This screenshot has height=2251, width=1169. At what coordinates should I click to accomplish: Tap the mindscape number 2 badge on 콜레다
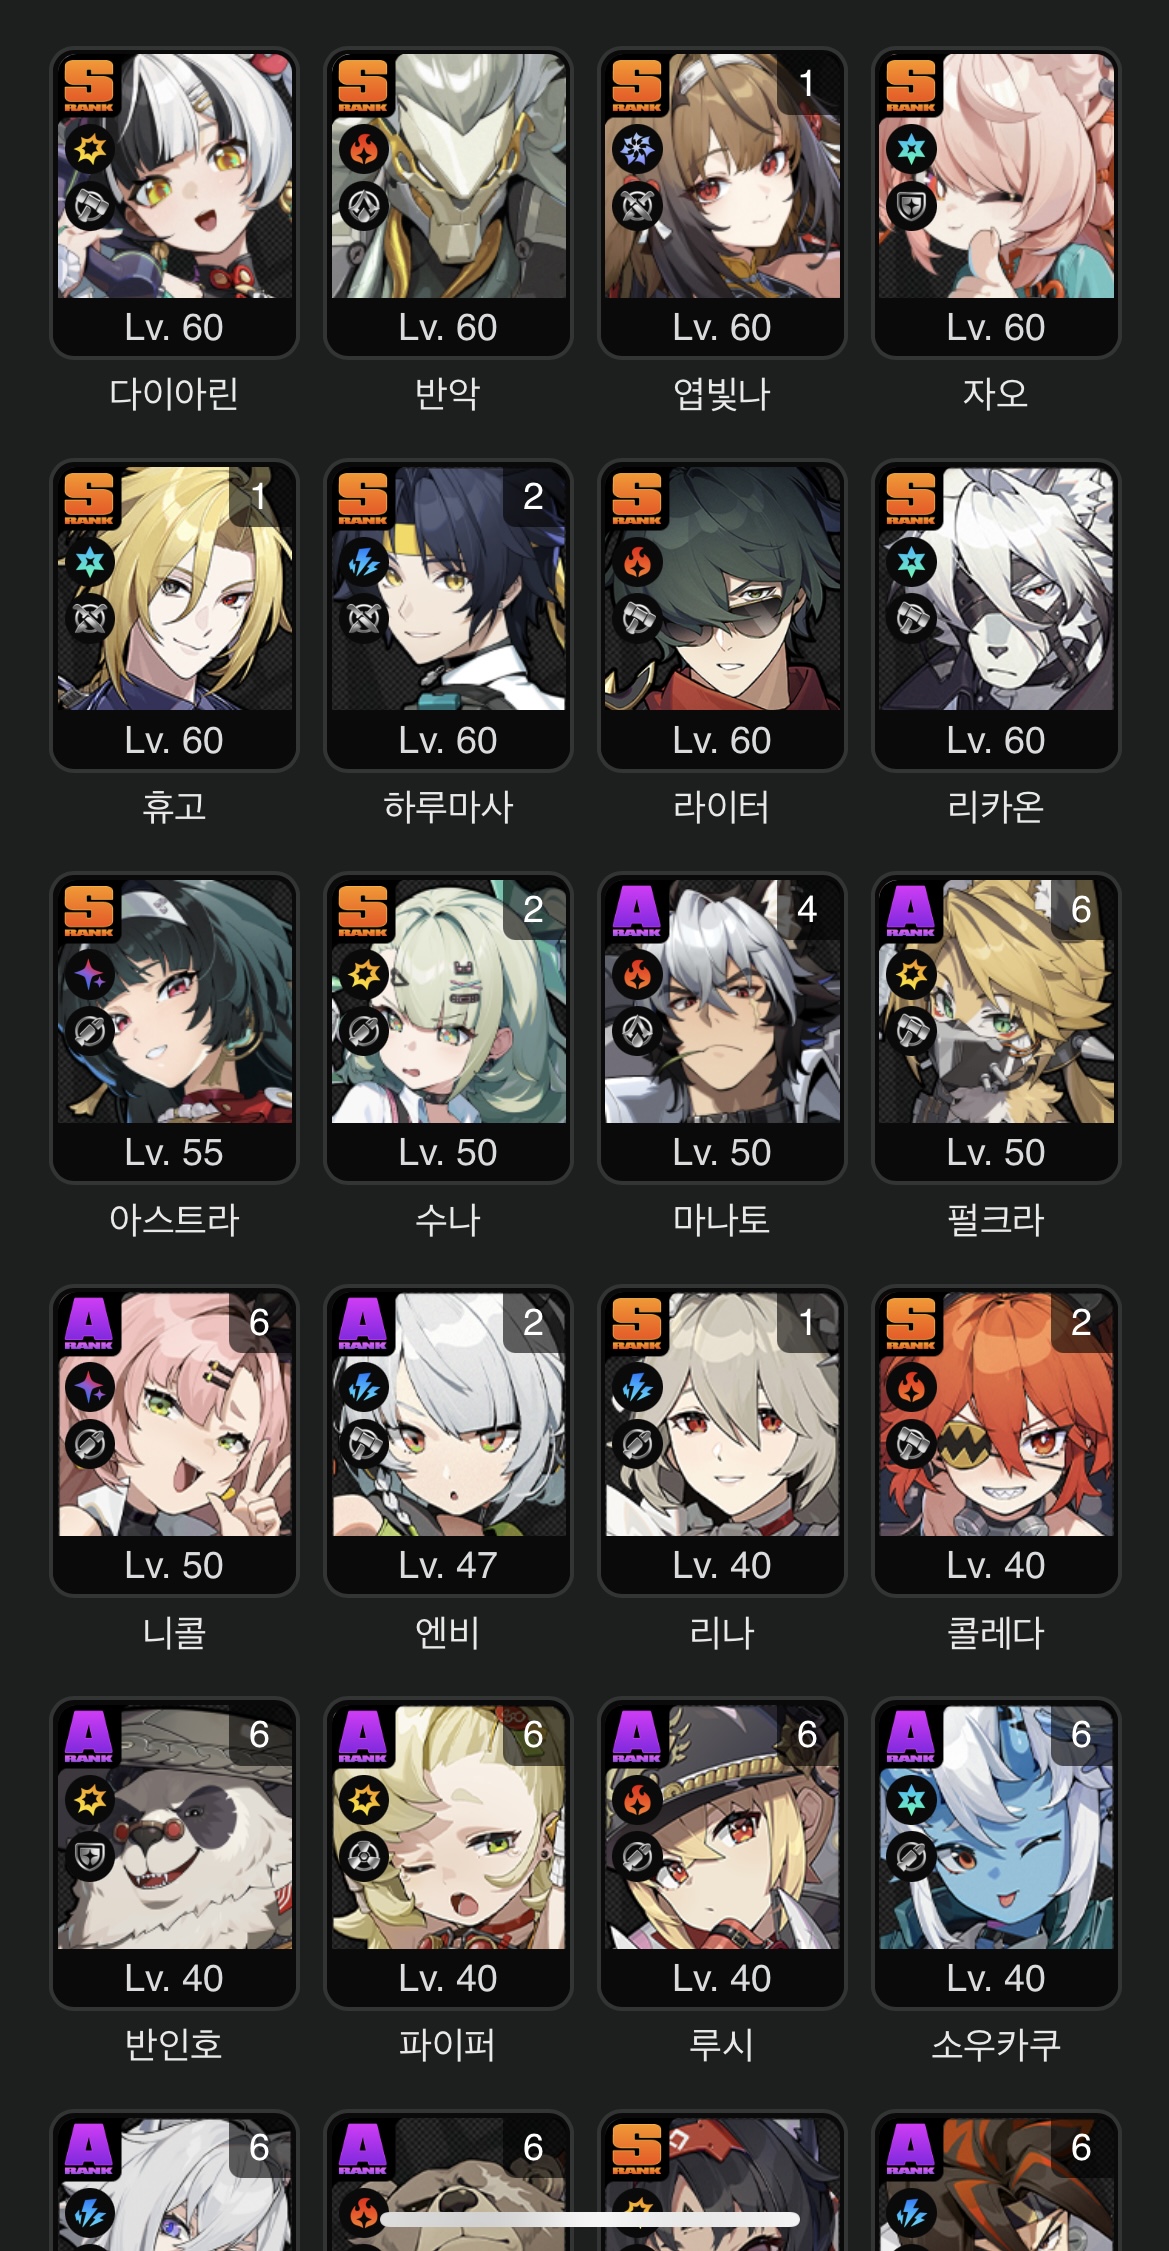1081,1323
